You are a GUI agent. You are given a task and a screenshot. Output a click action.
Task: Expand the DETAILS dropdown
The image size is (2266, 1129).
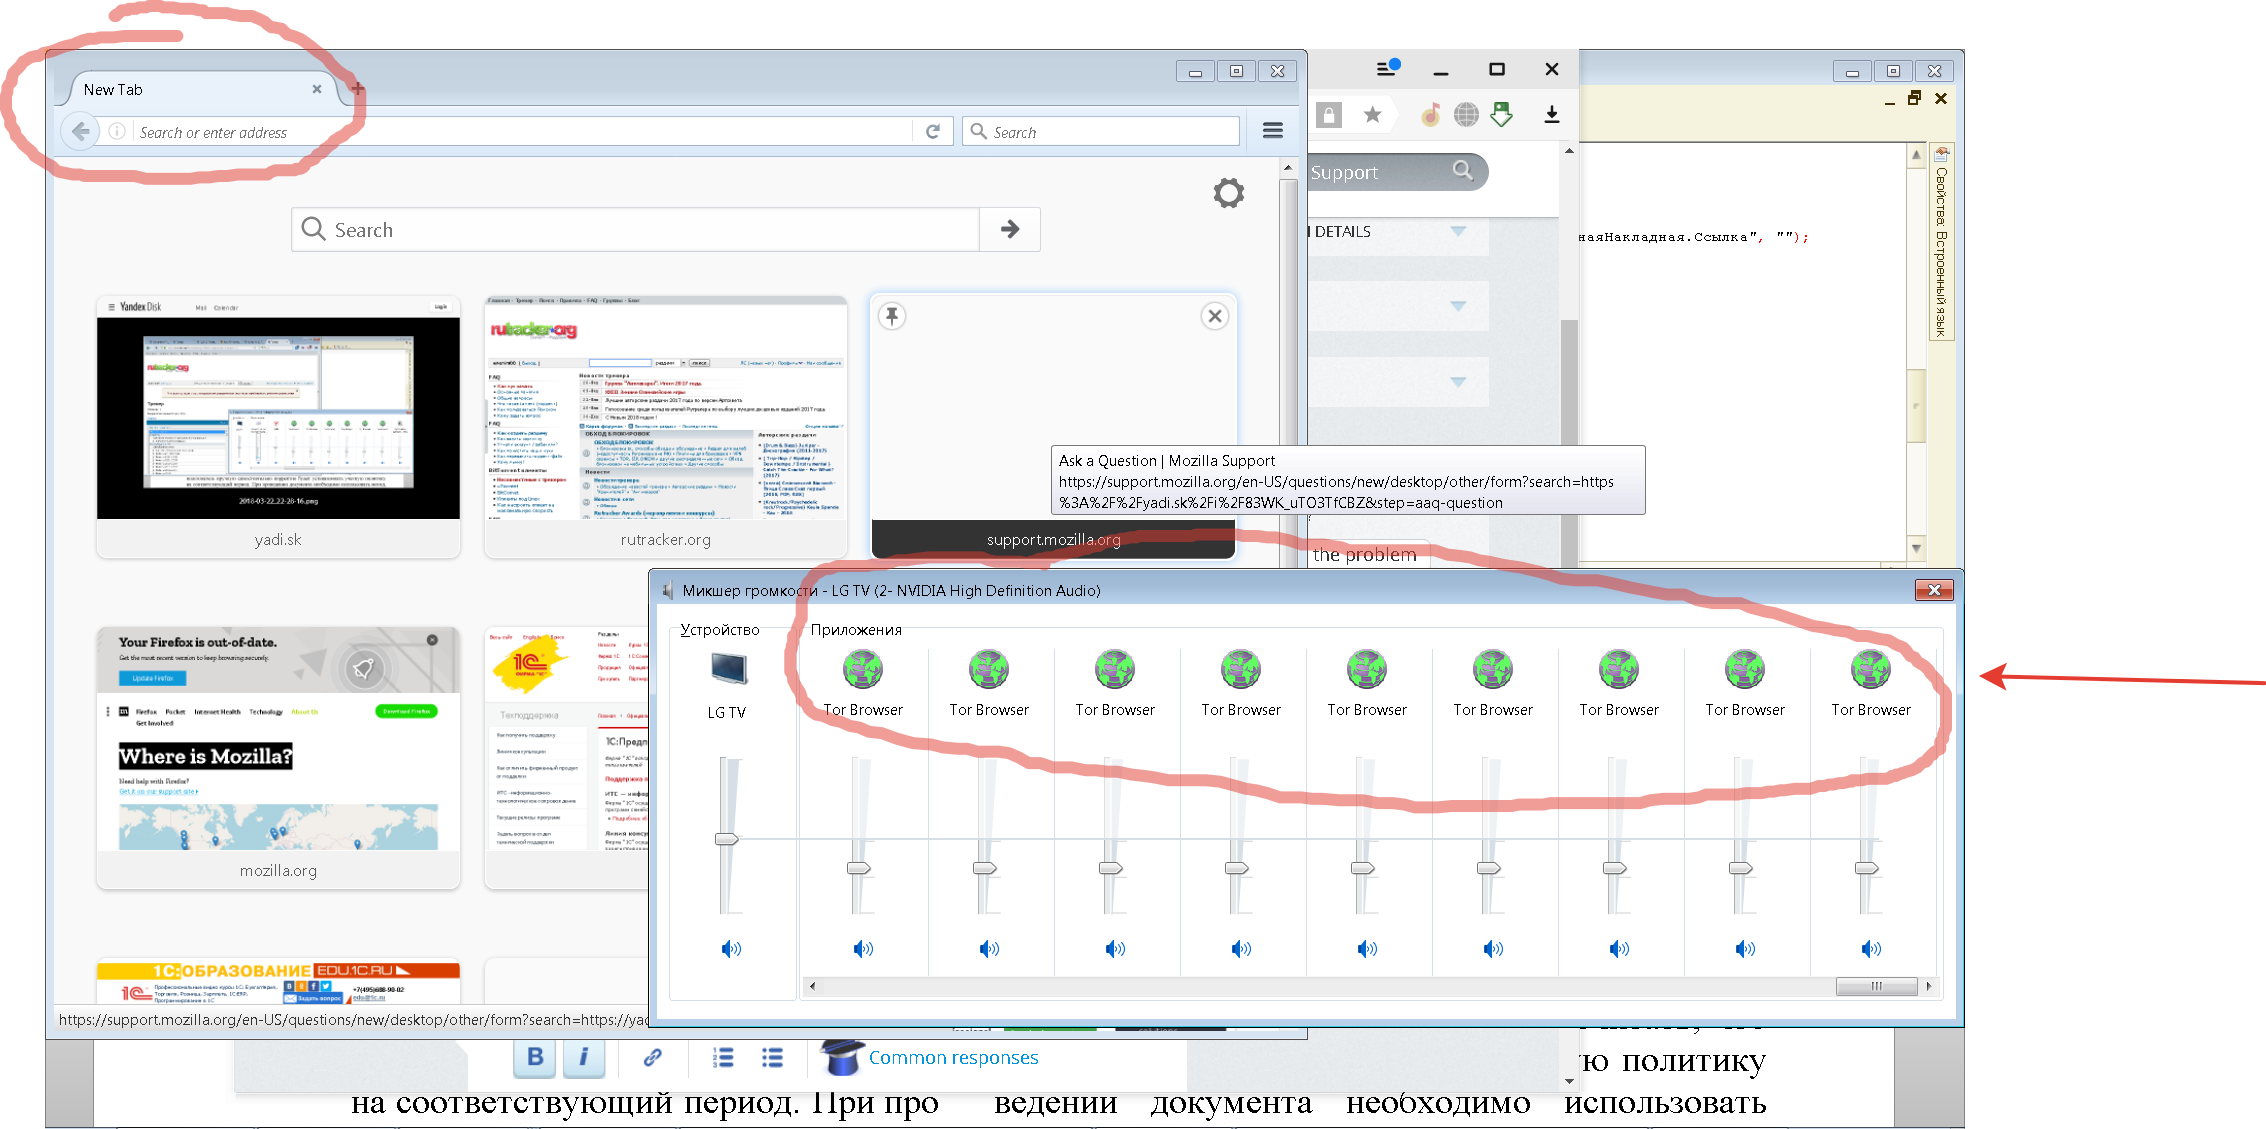(1458, 231)
